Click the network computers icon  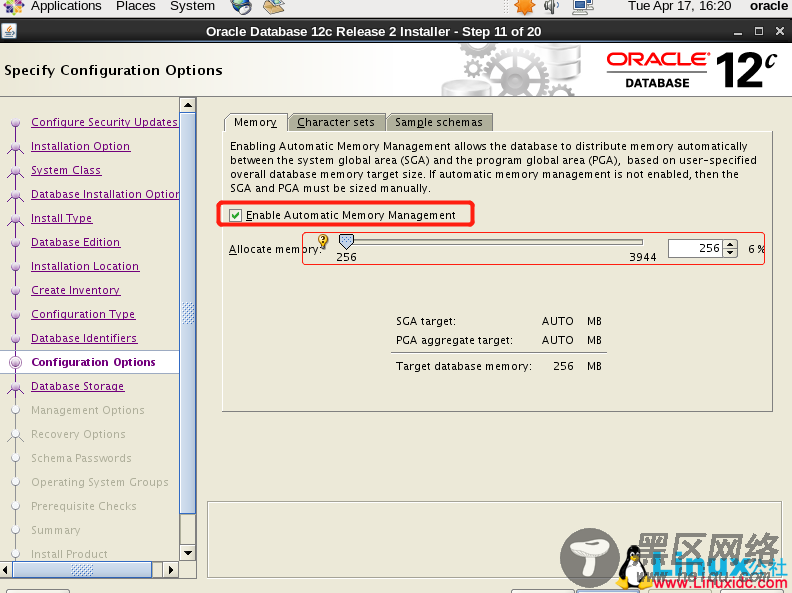tap(583, 6)
